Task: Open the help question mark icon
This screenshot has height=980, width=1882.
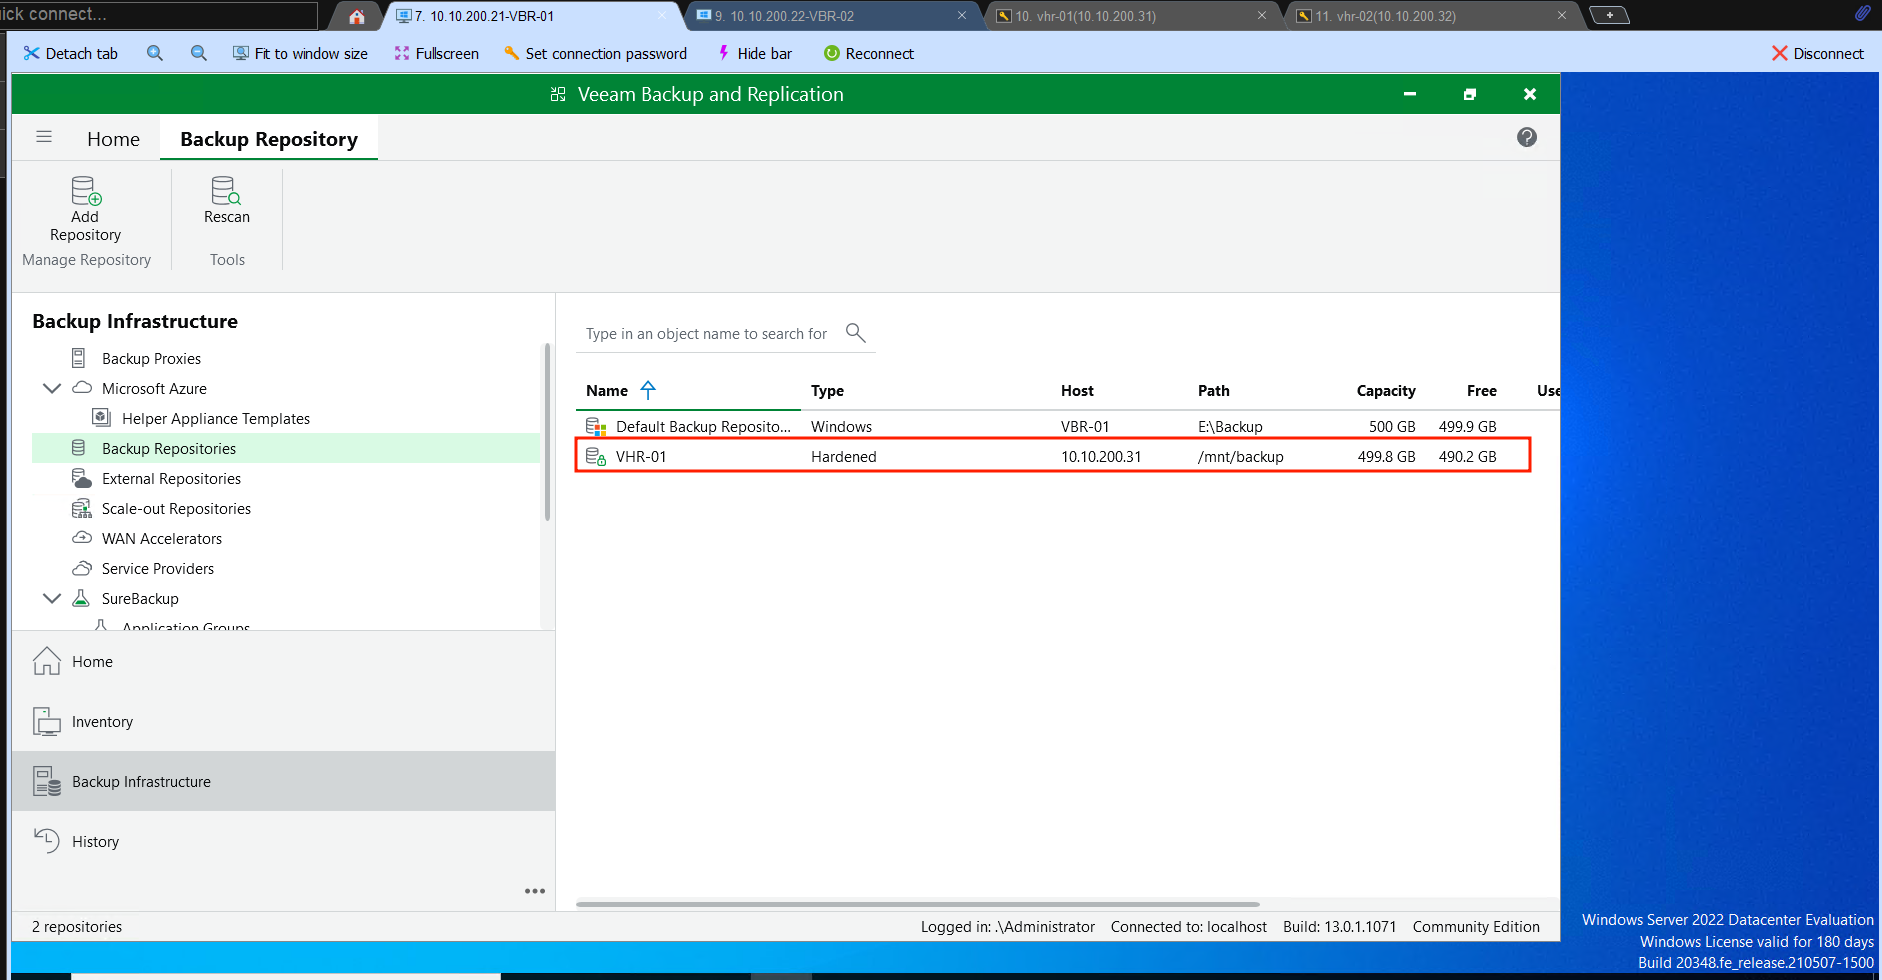Action: coord(1527,137)
